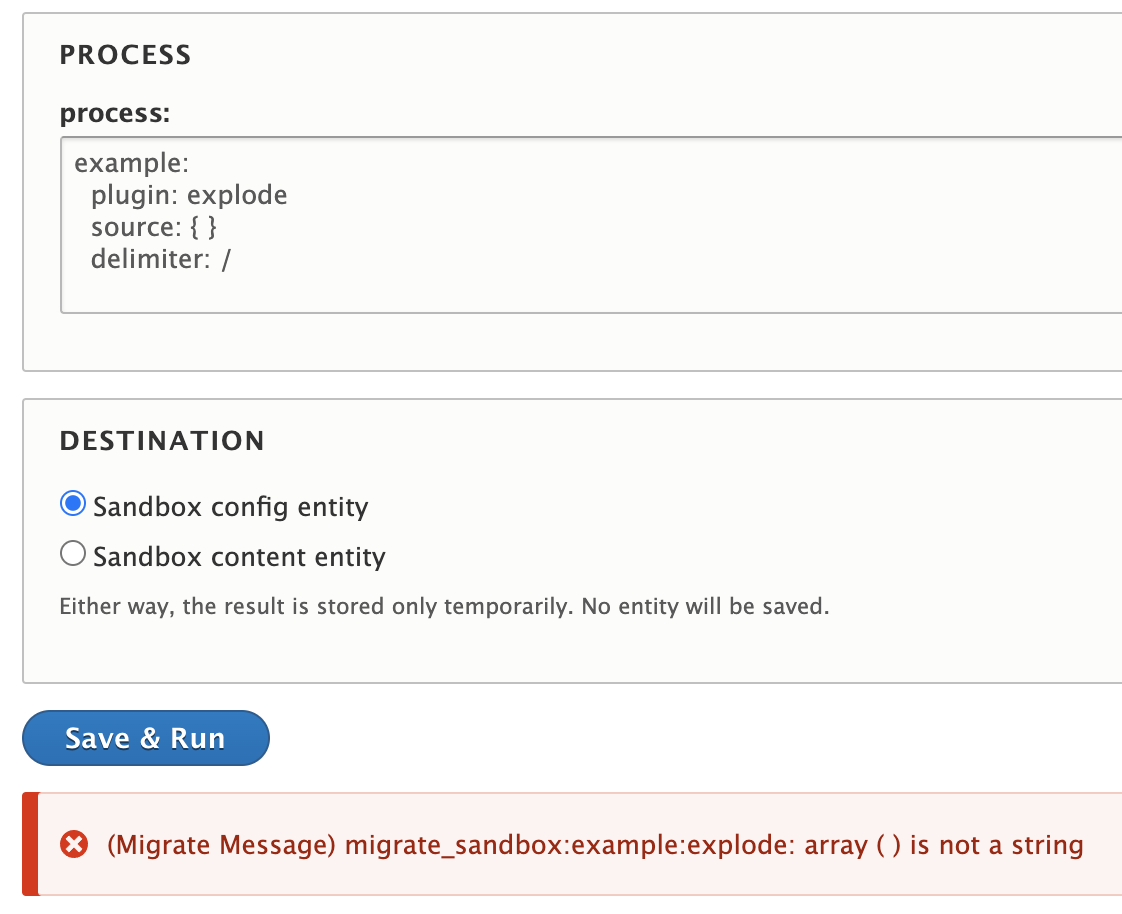Select the Sandbox config entity radio button
The width and height of the screenshot is (1122, 914).
[72, 504]
